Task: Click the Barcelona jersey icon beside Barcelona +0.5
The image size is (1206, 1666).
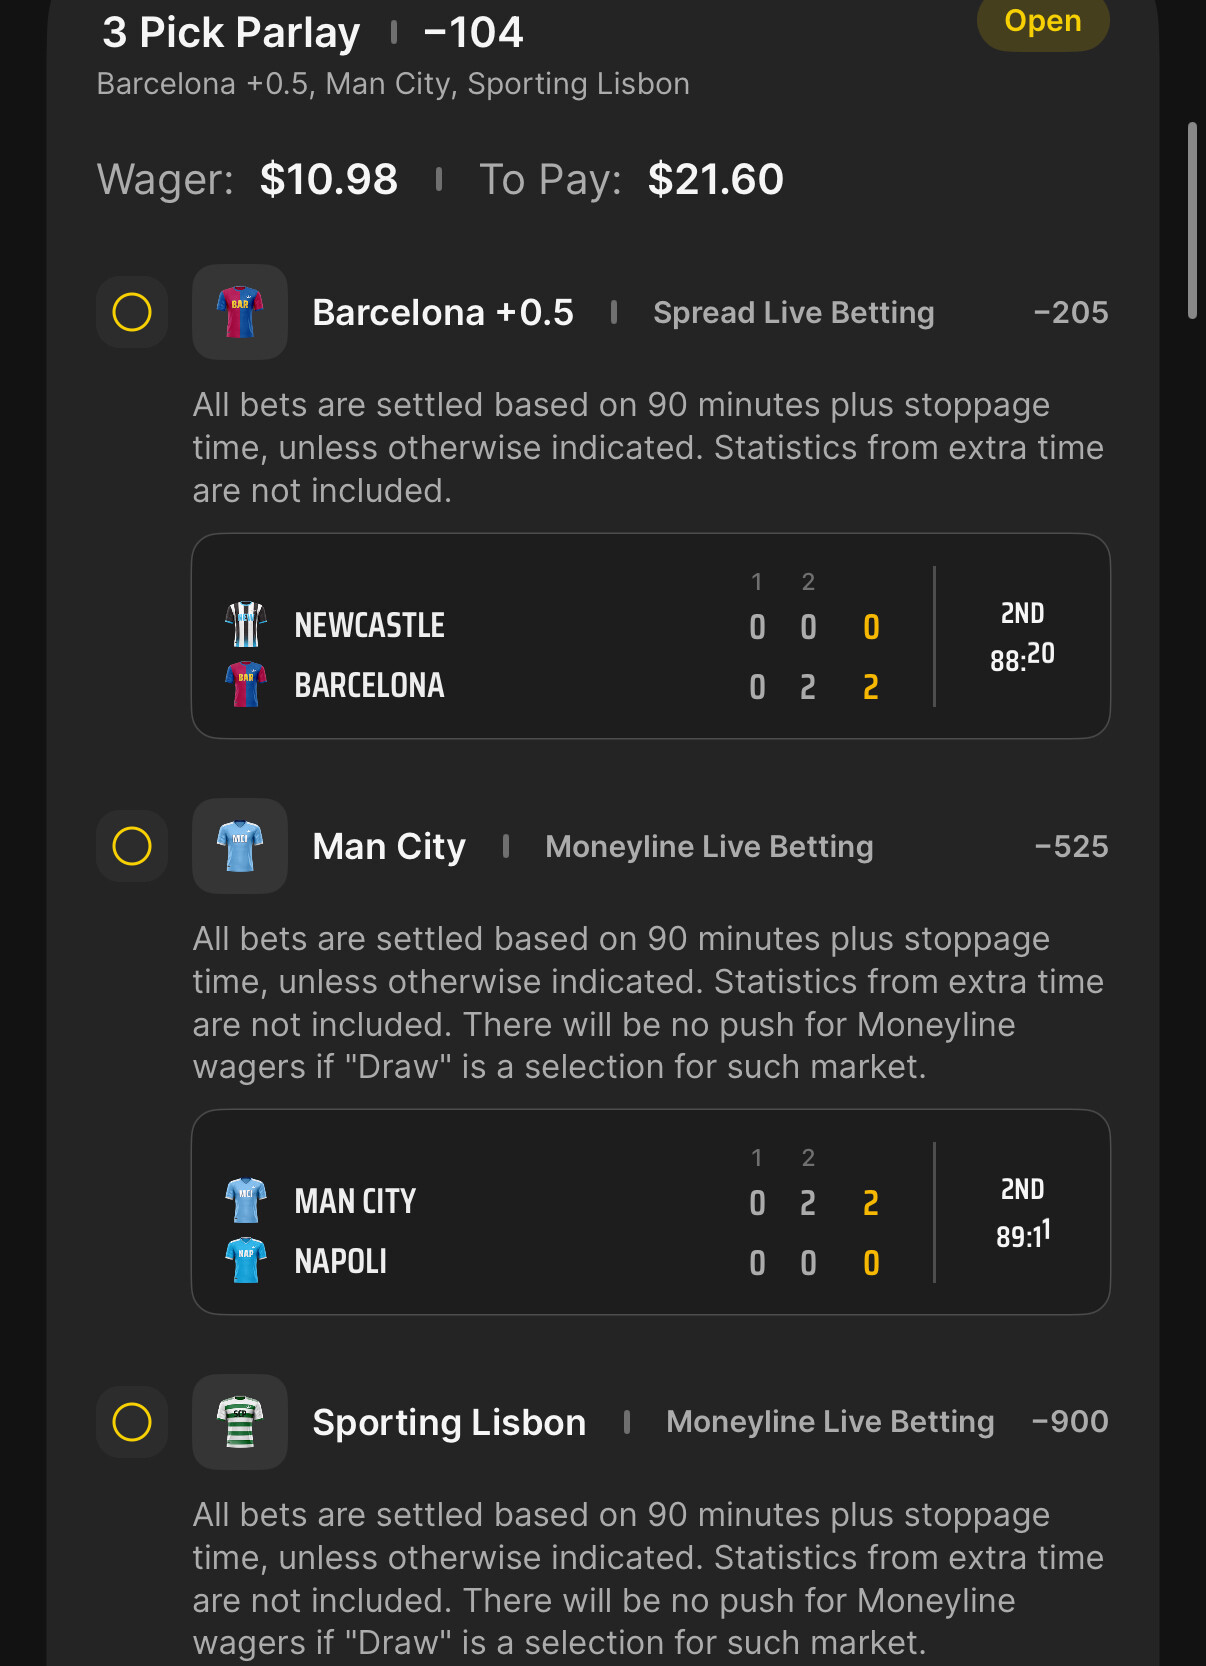Action: 240,312
